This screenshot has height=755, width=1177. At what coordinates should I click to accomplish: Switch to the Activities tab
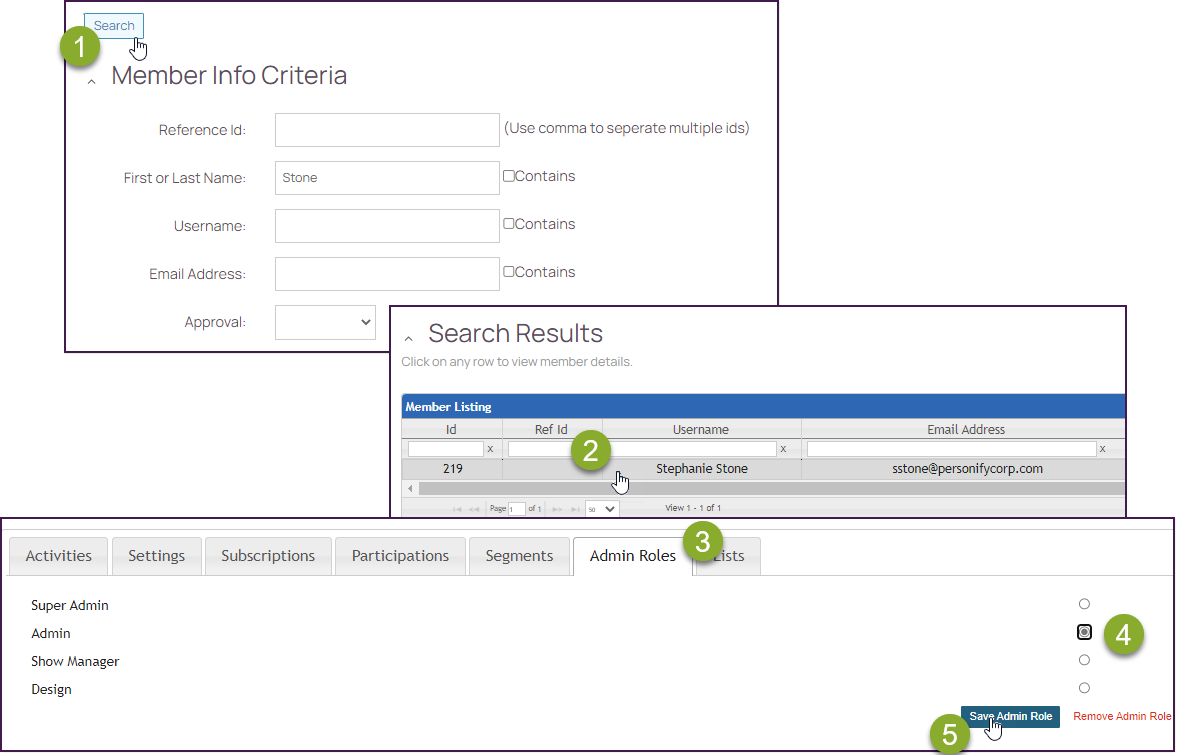(x=59, y=556)
